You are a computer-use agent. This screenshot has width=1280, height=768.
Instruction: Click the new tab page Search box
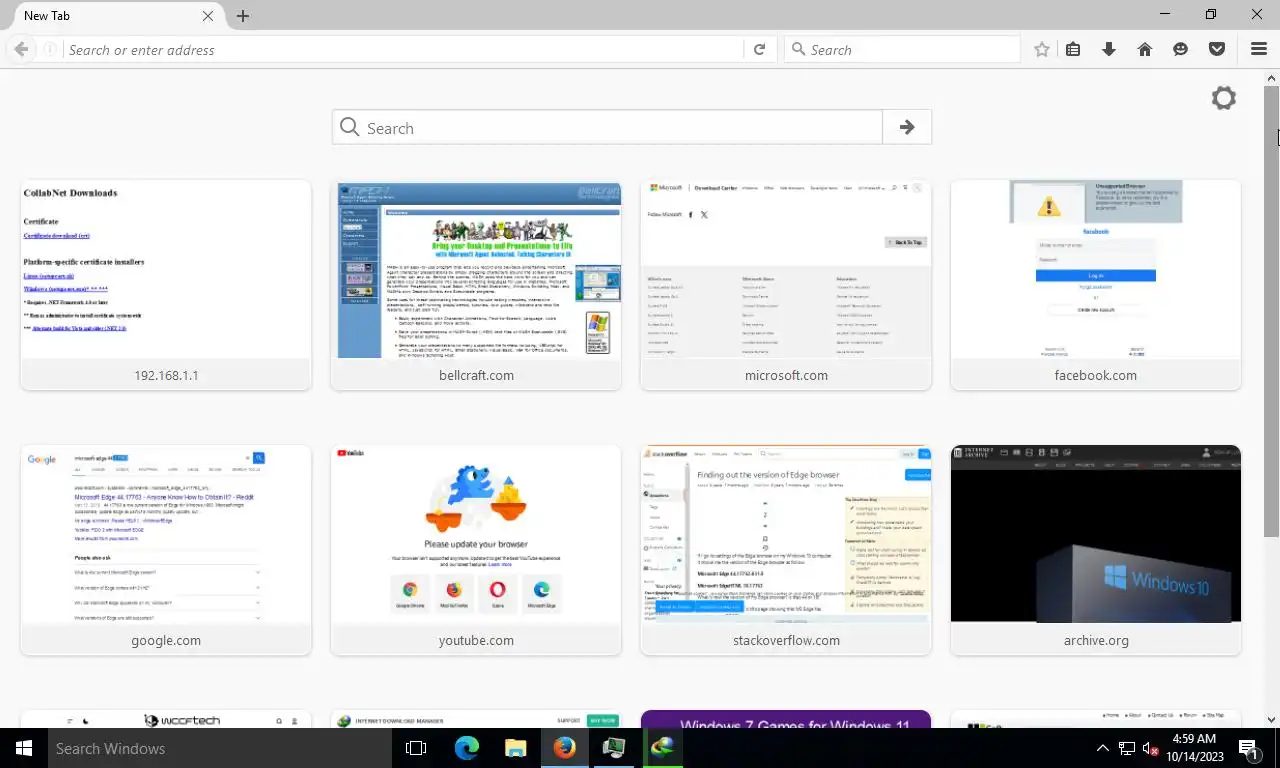coord(608,127)
